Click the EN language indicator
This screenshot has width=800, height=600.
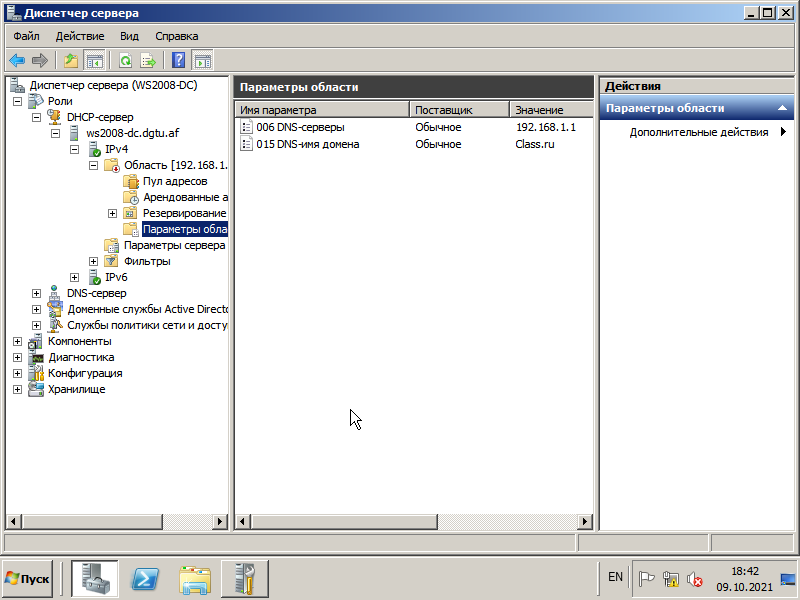click(615, 577)
